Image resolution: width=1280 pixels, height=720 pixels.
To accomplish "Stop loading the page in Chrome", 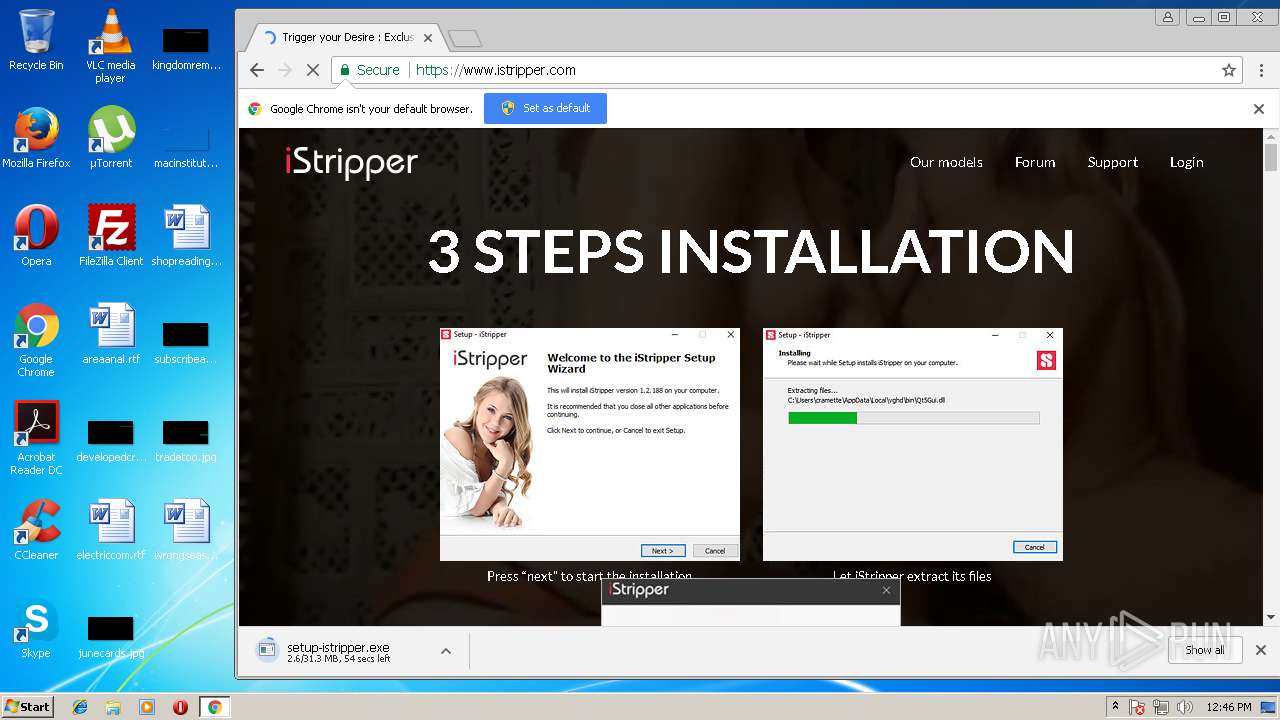I will pyautogui.click(x=313, y=70).
